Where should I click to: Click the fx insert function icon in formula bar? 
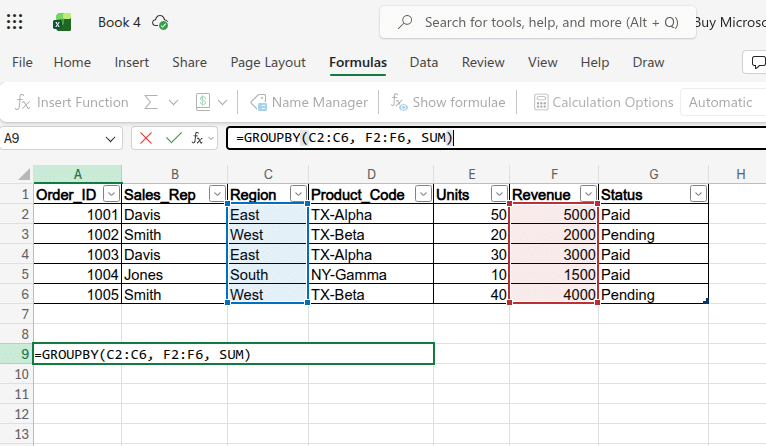(x=200, y=138)
